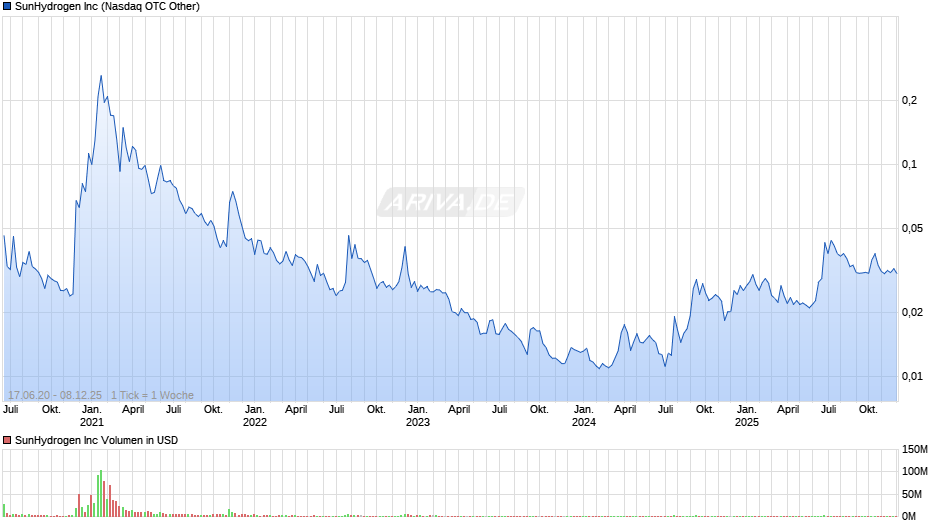This screenshot has height=526, width=940.
Task: Click the volume axis label '150M'
Action: [x=915, y=449]
